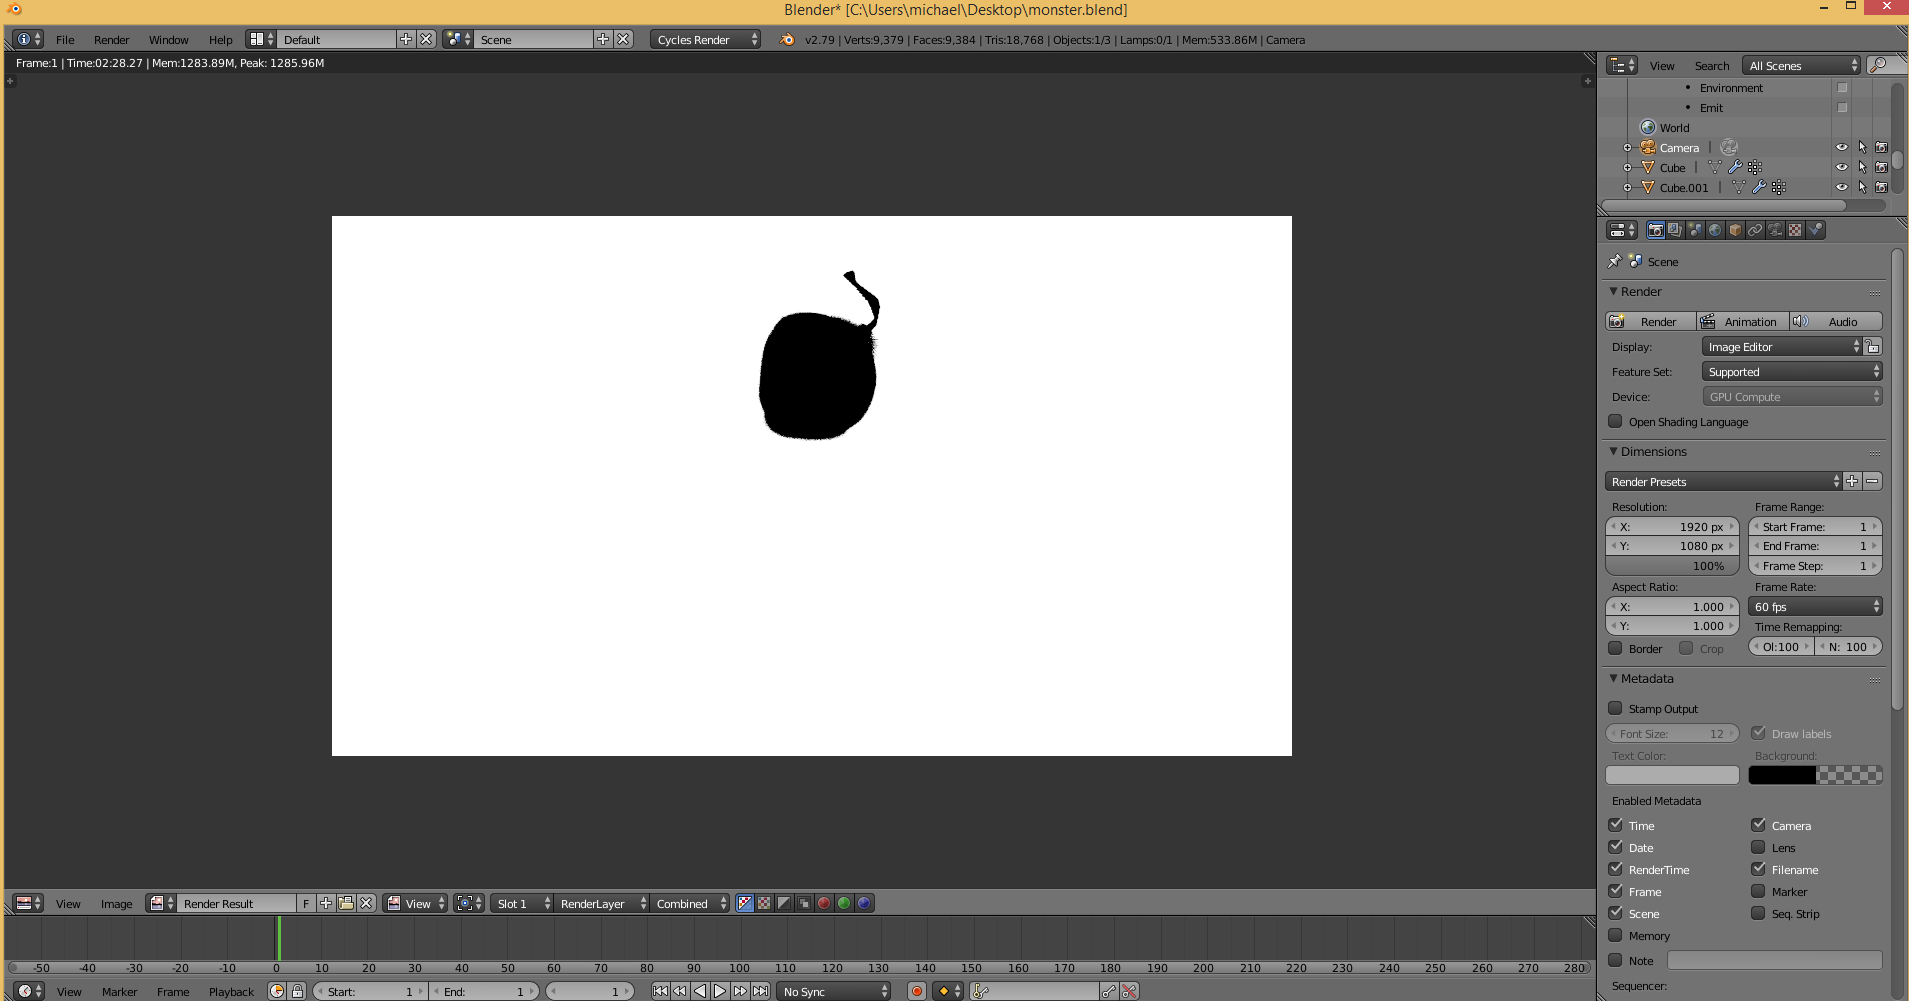Open the Object properties tab icon
1909x1001 pixels.
1735,230
